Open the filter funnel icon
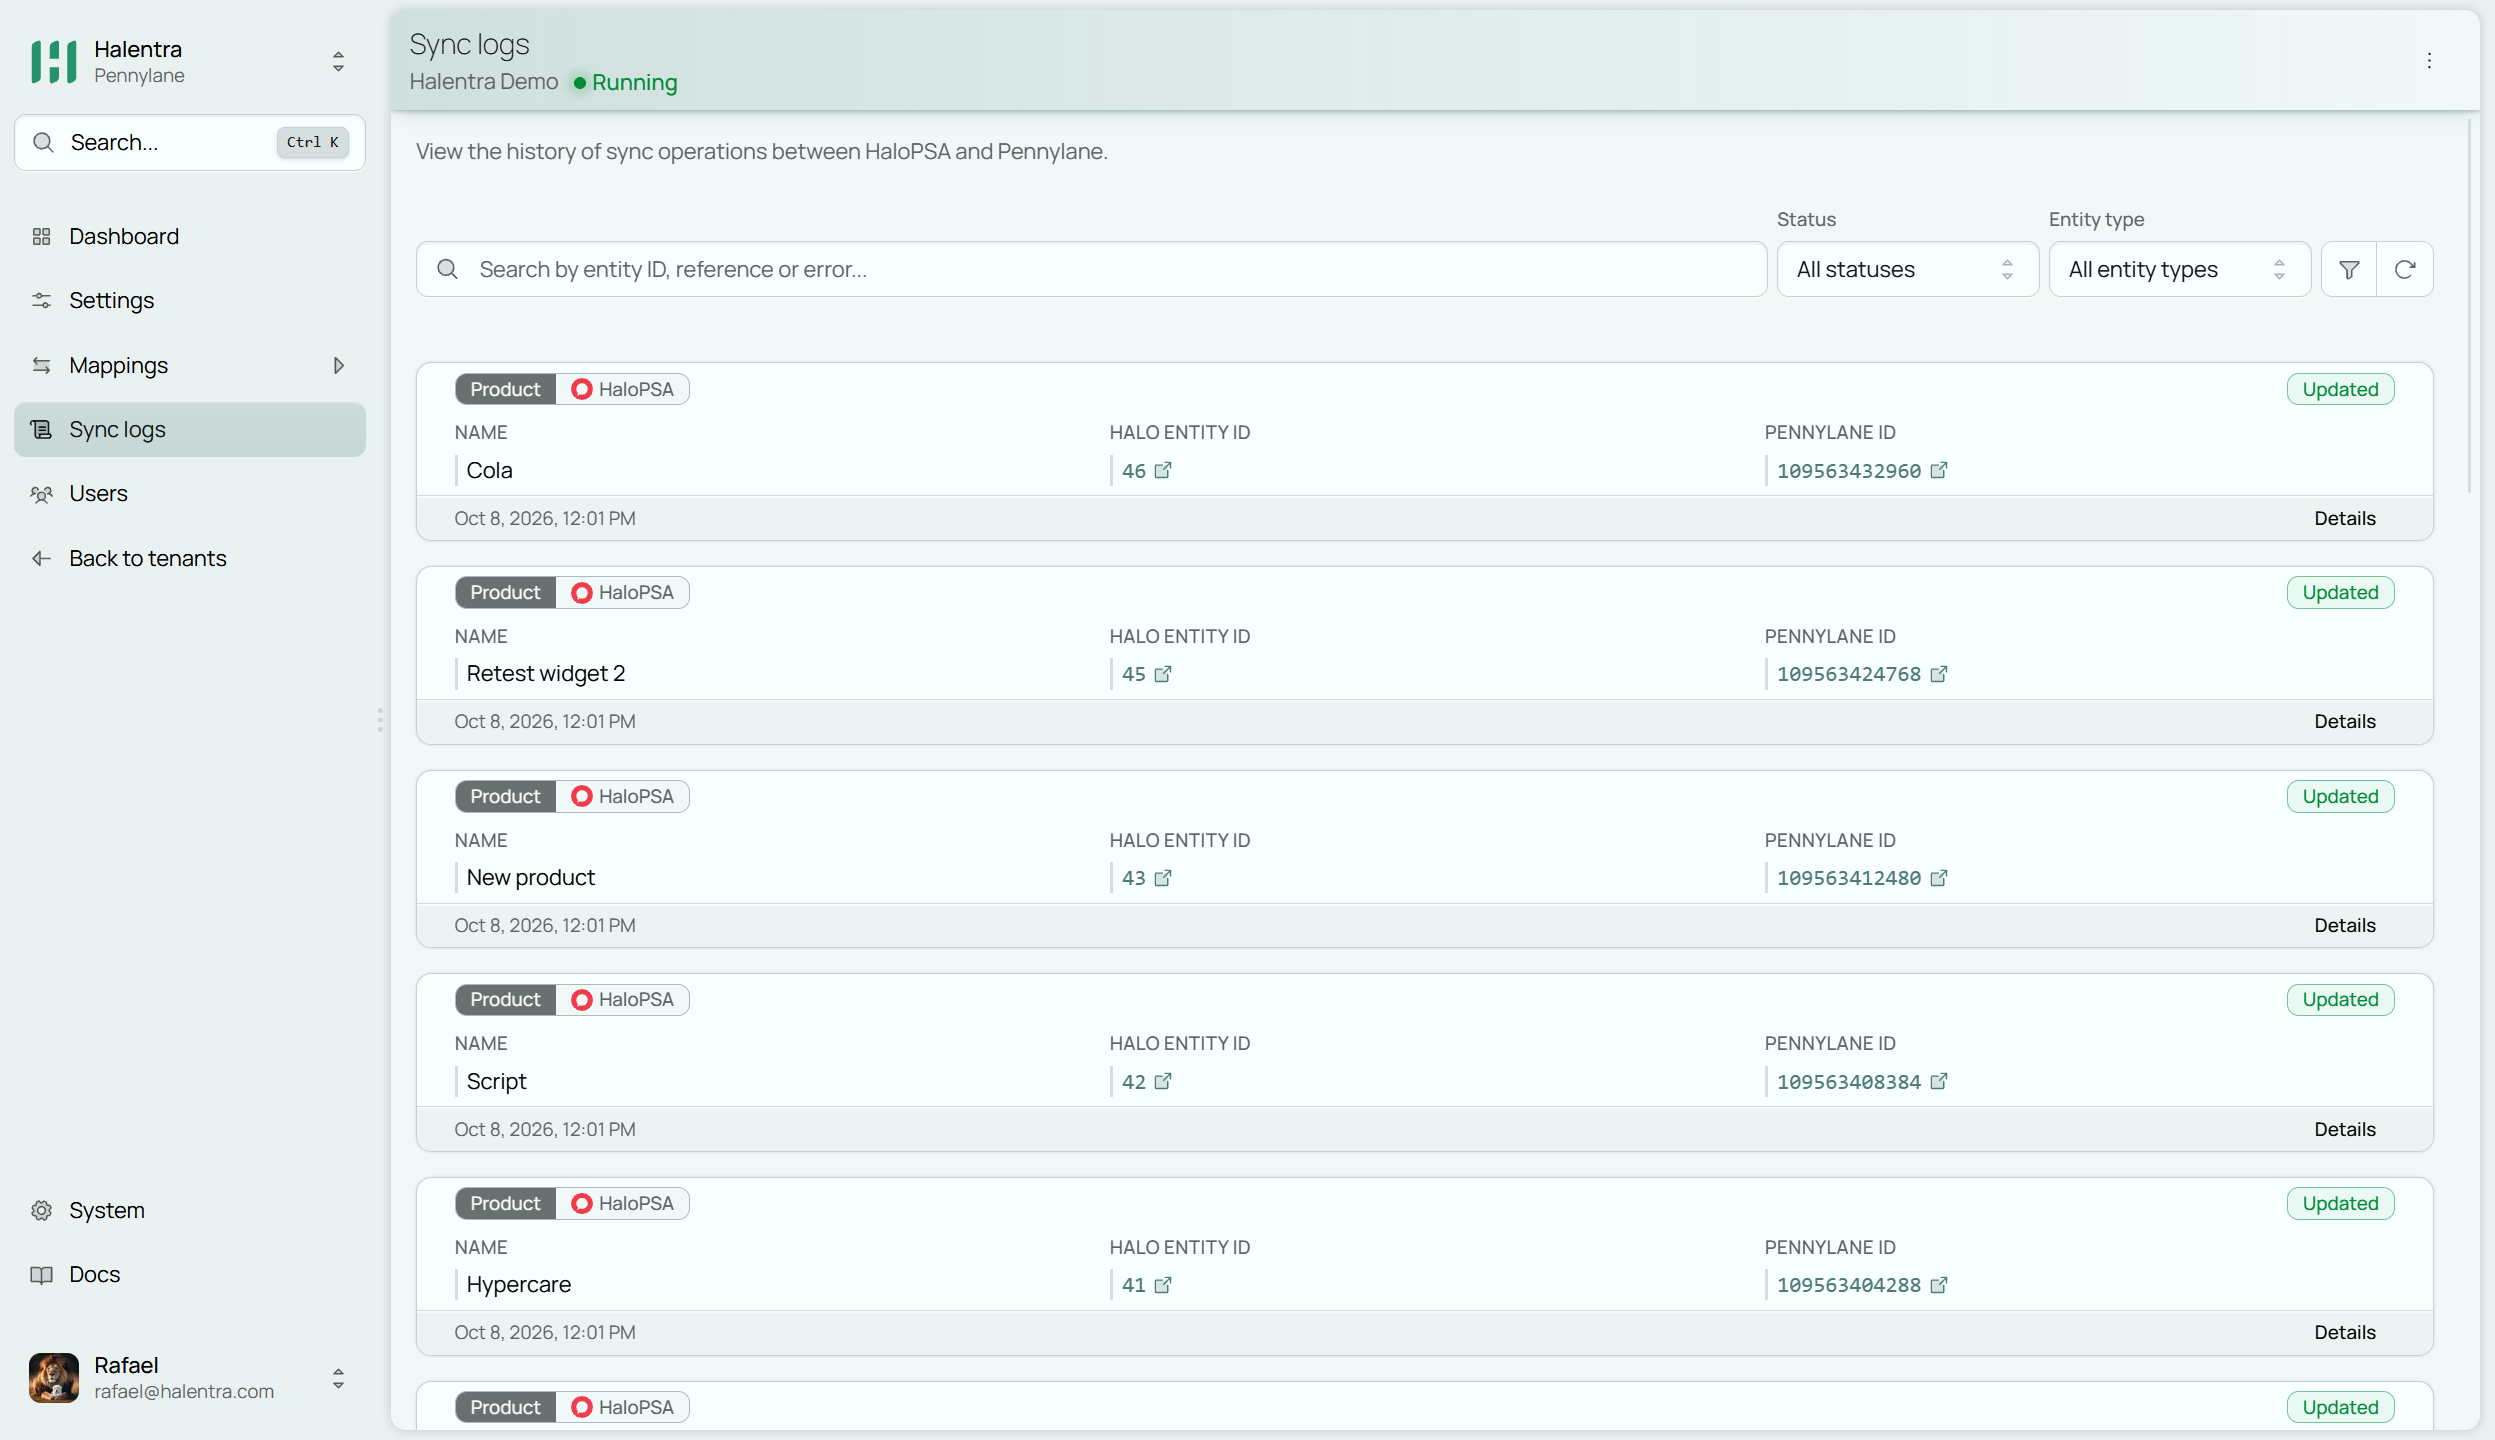Screen dimensions: 2495x1440 [2349, 269]
